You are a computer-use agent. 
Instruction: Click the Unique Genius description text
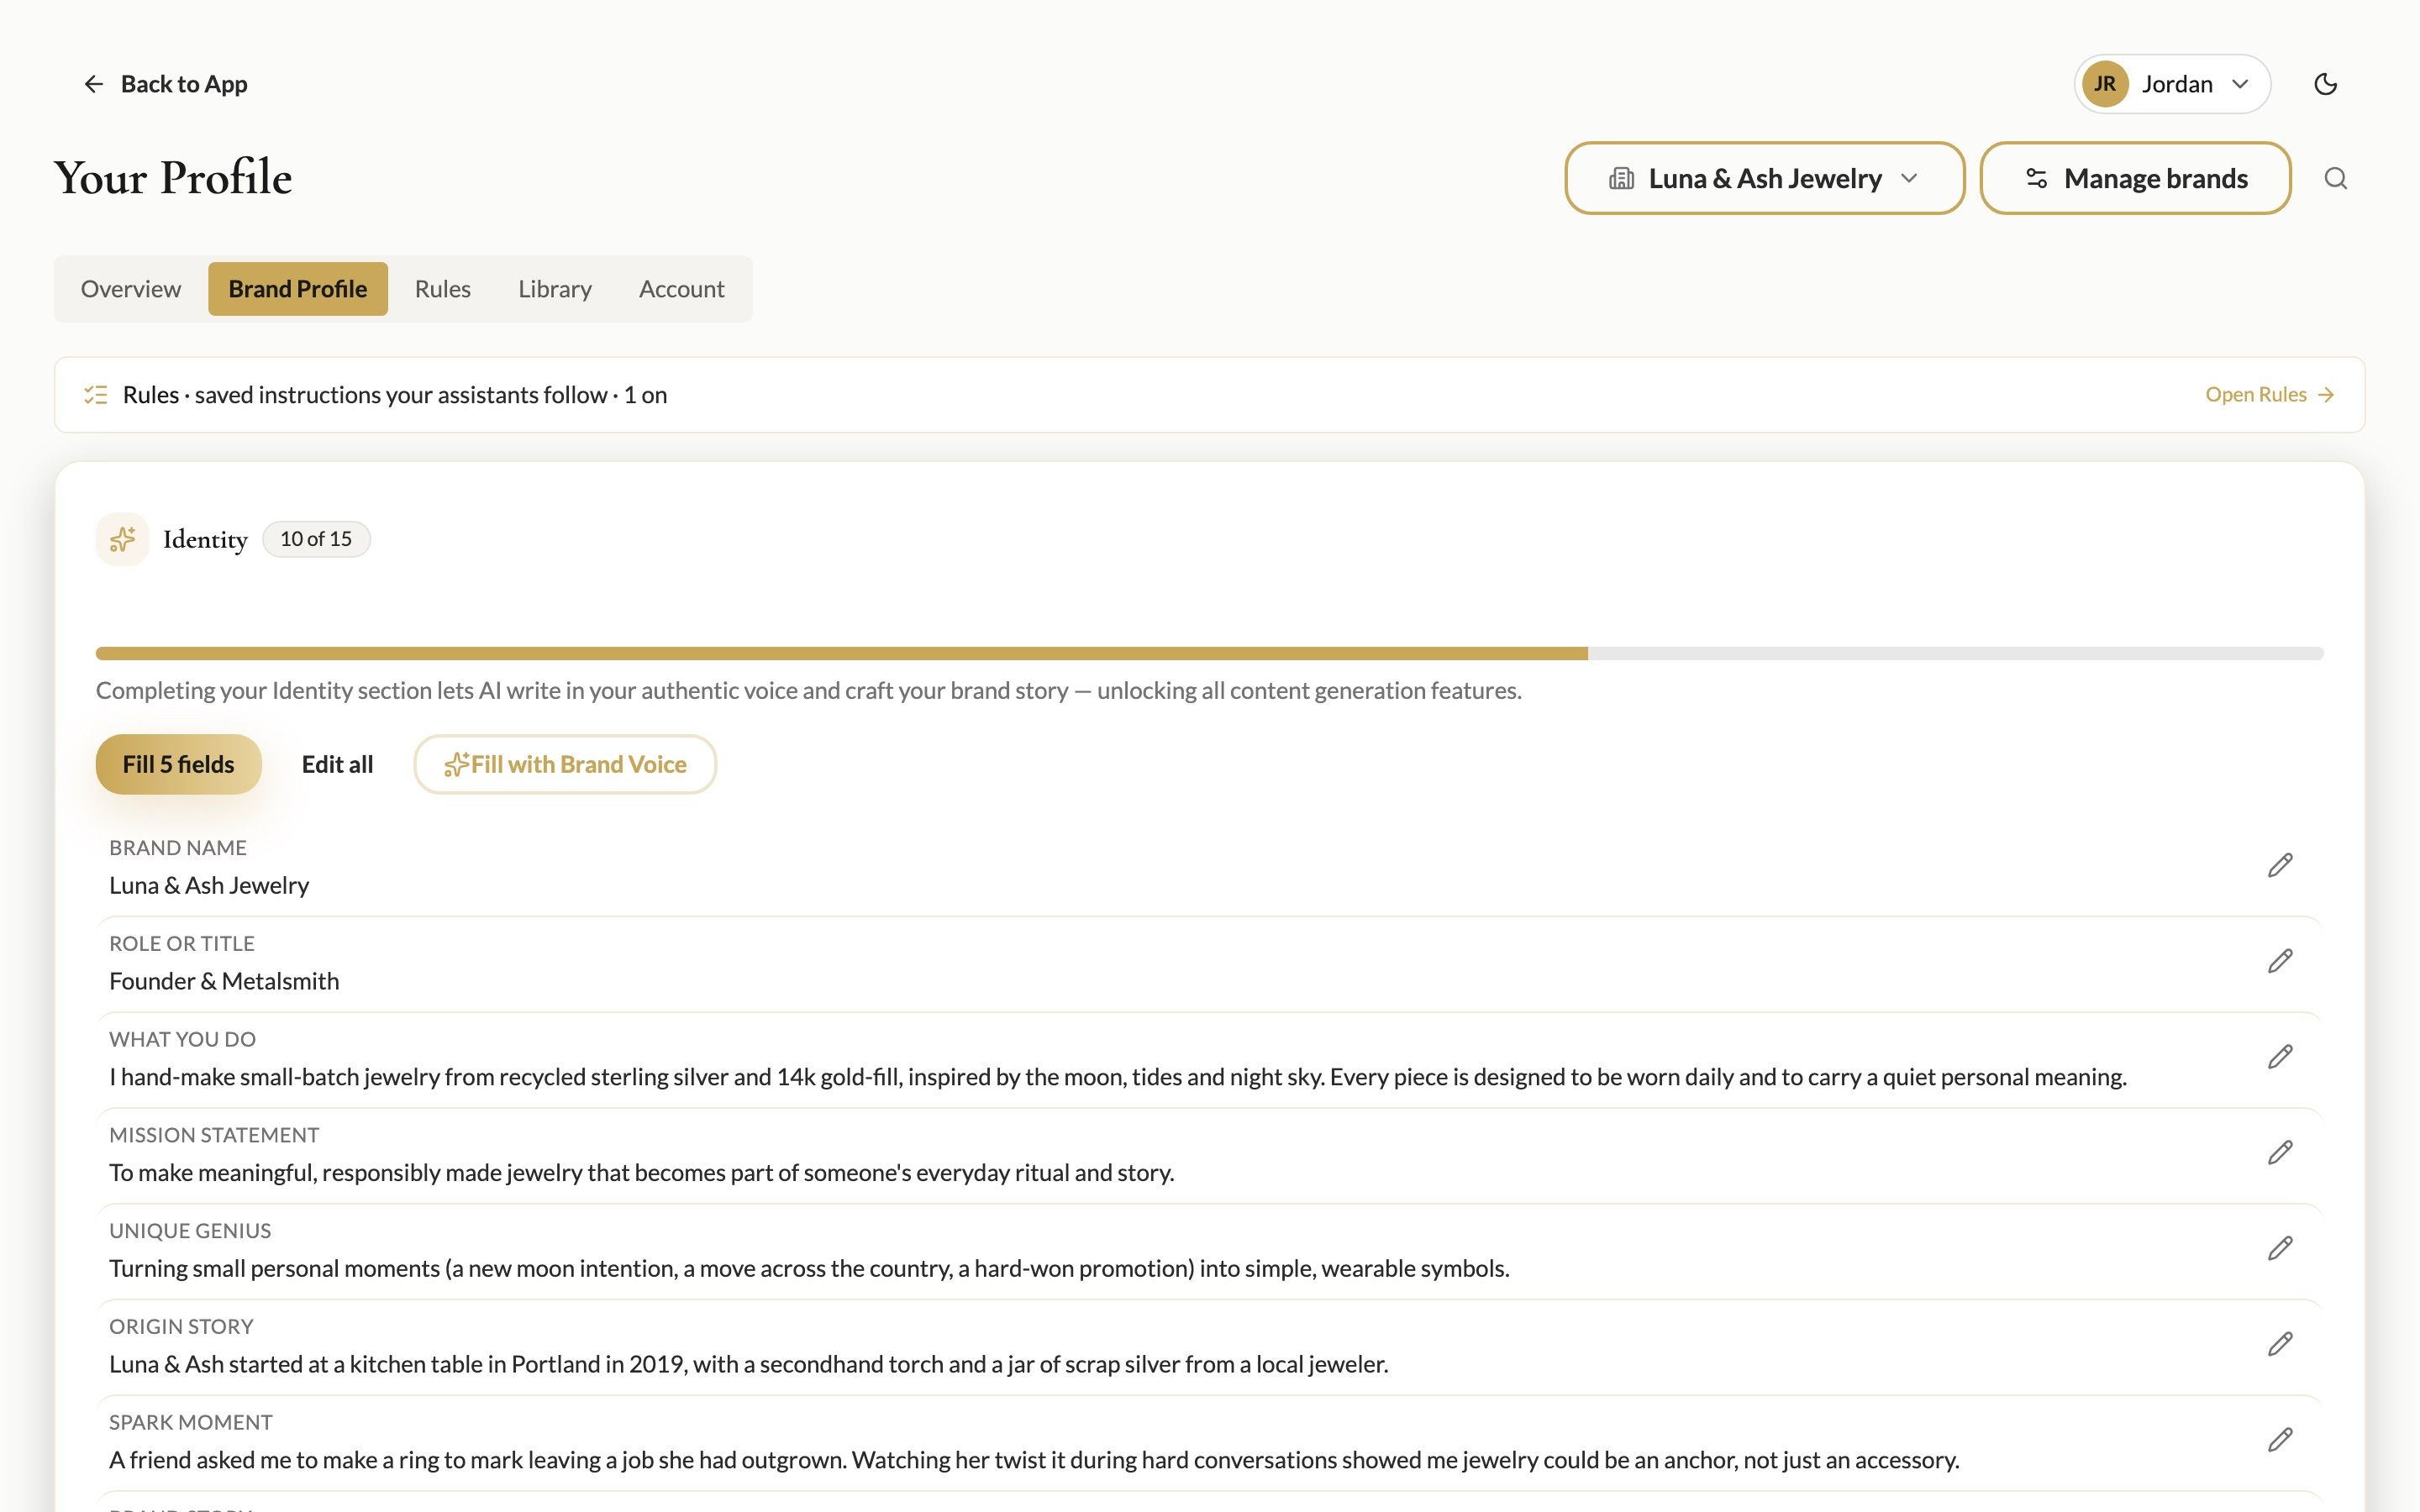click(809, 1268)
